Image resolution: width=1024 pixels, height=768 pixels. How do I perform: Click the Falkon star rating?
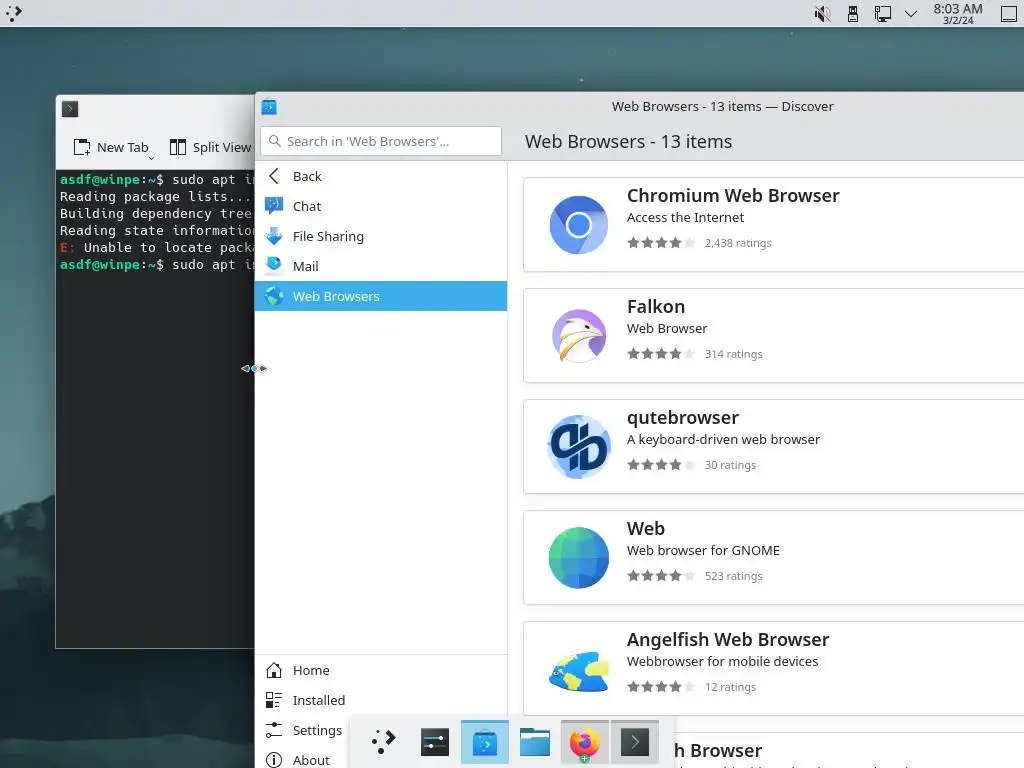[661, 354]
